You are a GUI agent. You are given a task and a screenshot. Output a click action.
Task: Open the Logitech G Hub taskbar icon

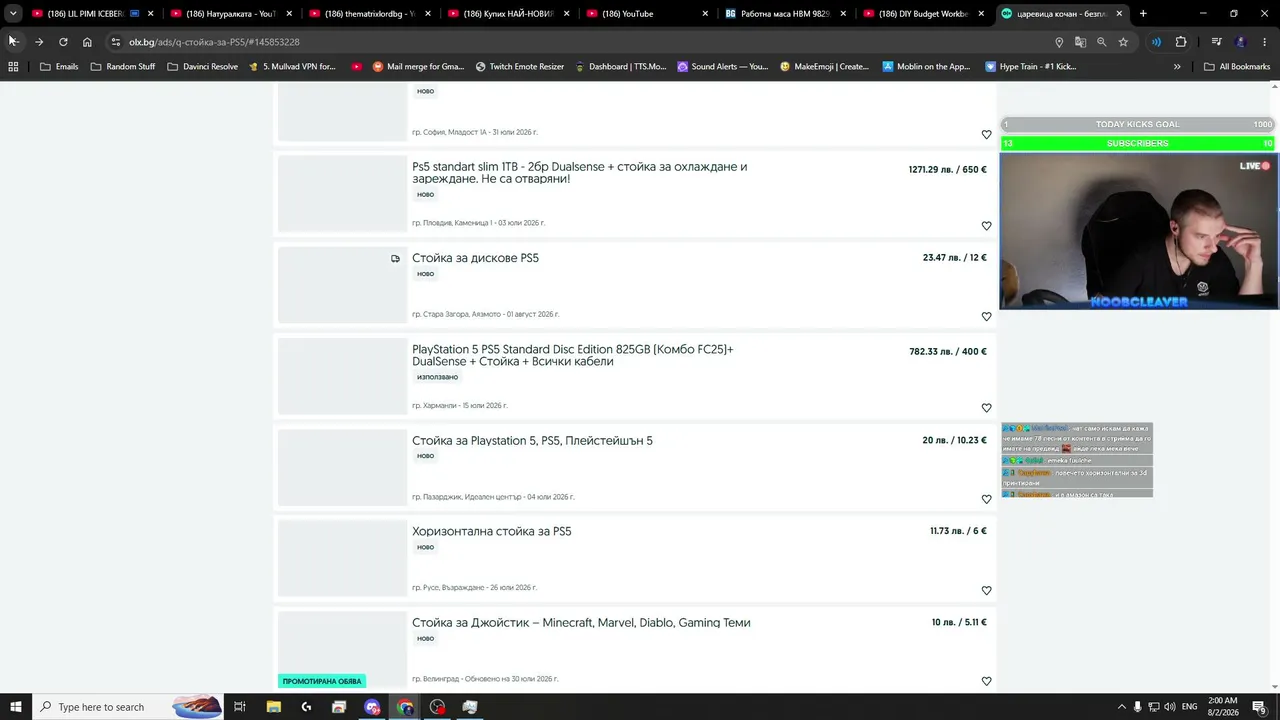[x=306, y=707]
